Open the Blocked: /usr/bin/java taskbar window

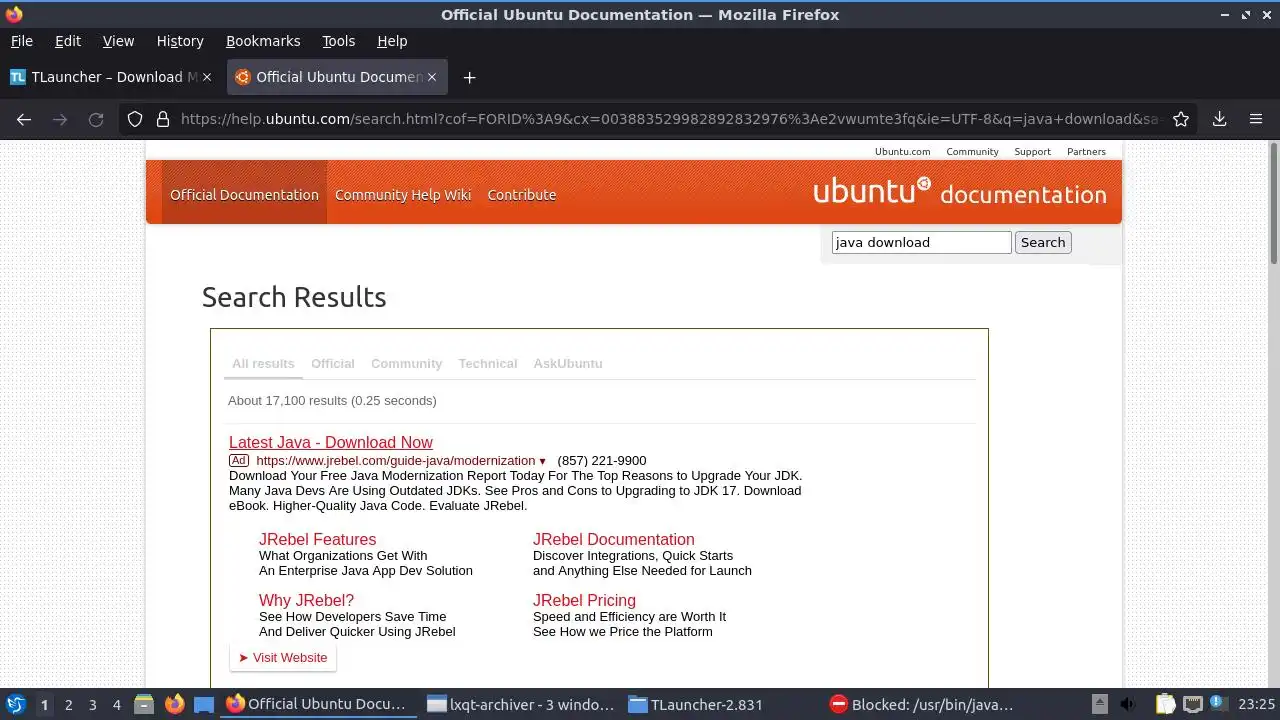tap(922, 704)
